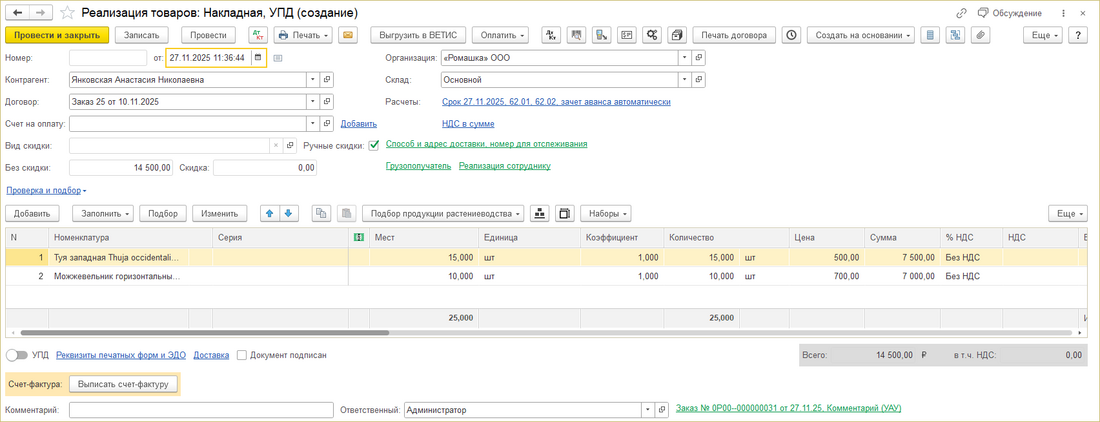Click the paperclip attached files icon
Viewport: 1100px width, 422px height.
point(981,35)
